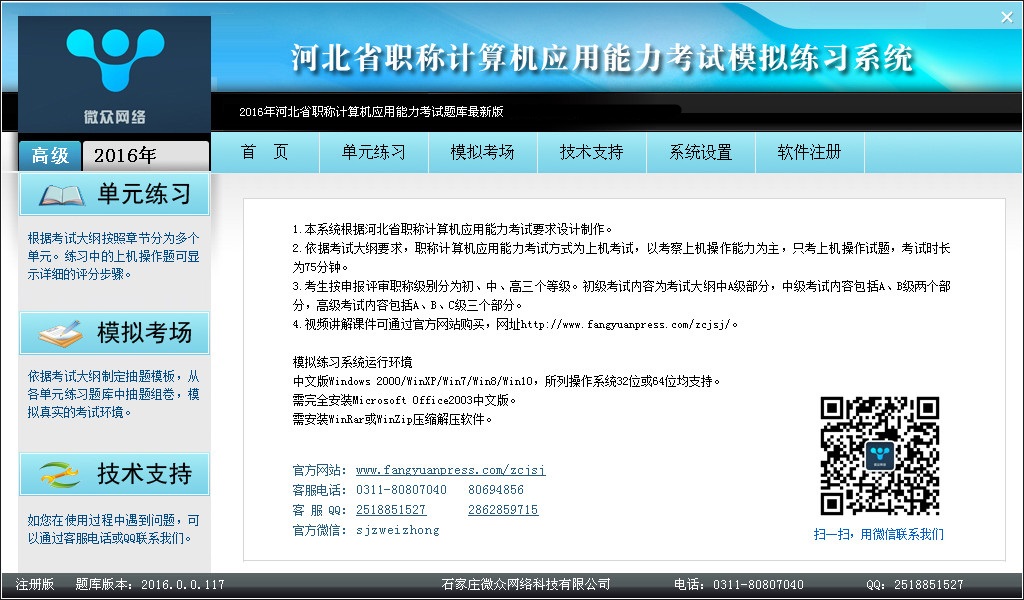
Task: Open the 系统设置 navigation tab
Action: (x=700, y=153)
